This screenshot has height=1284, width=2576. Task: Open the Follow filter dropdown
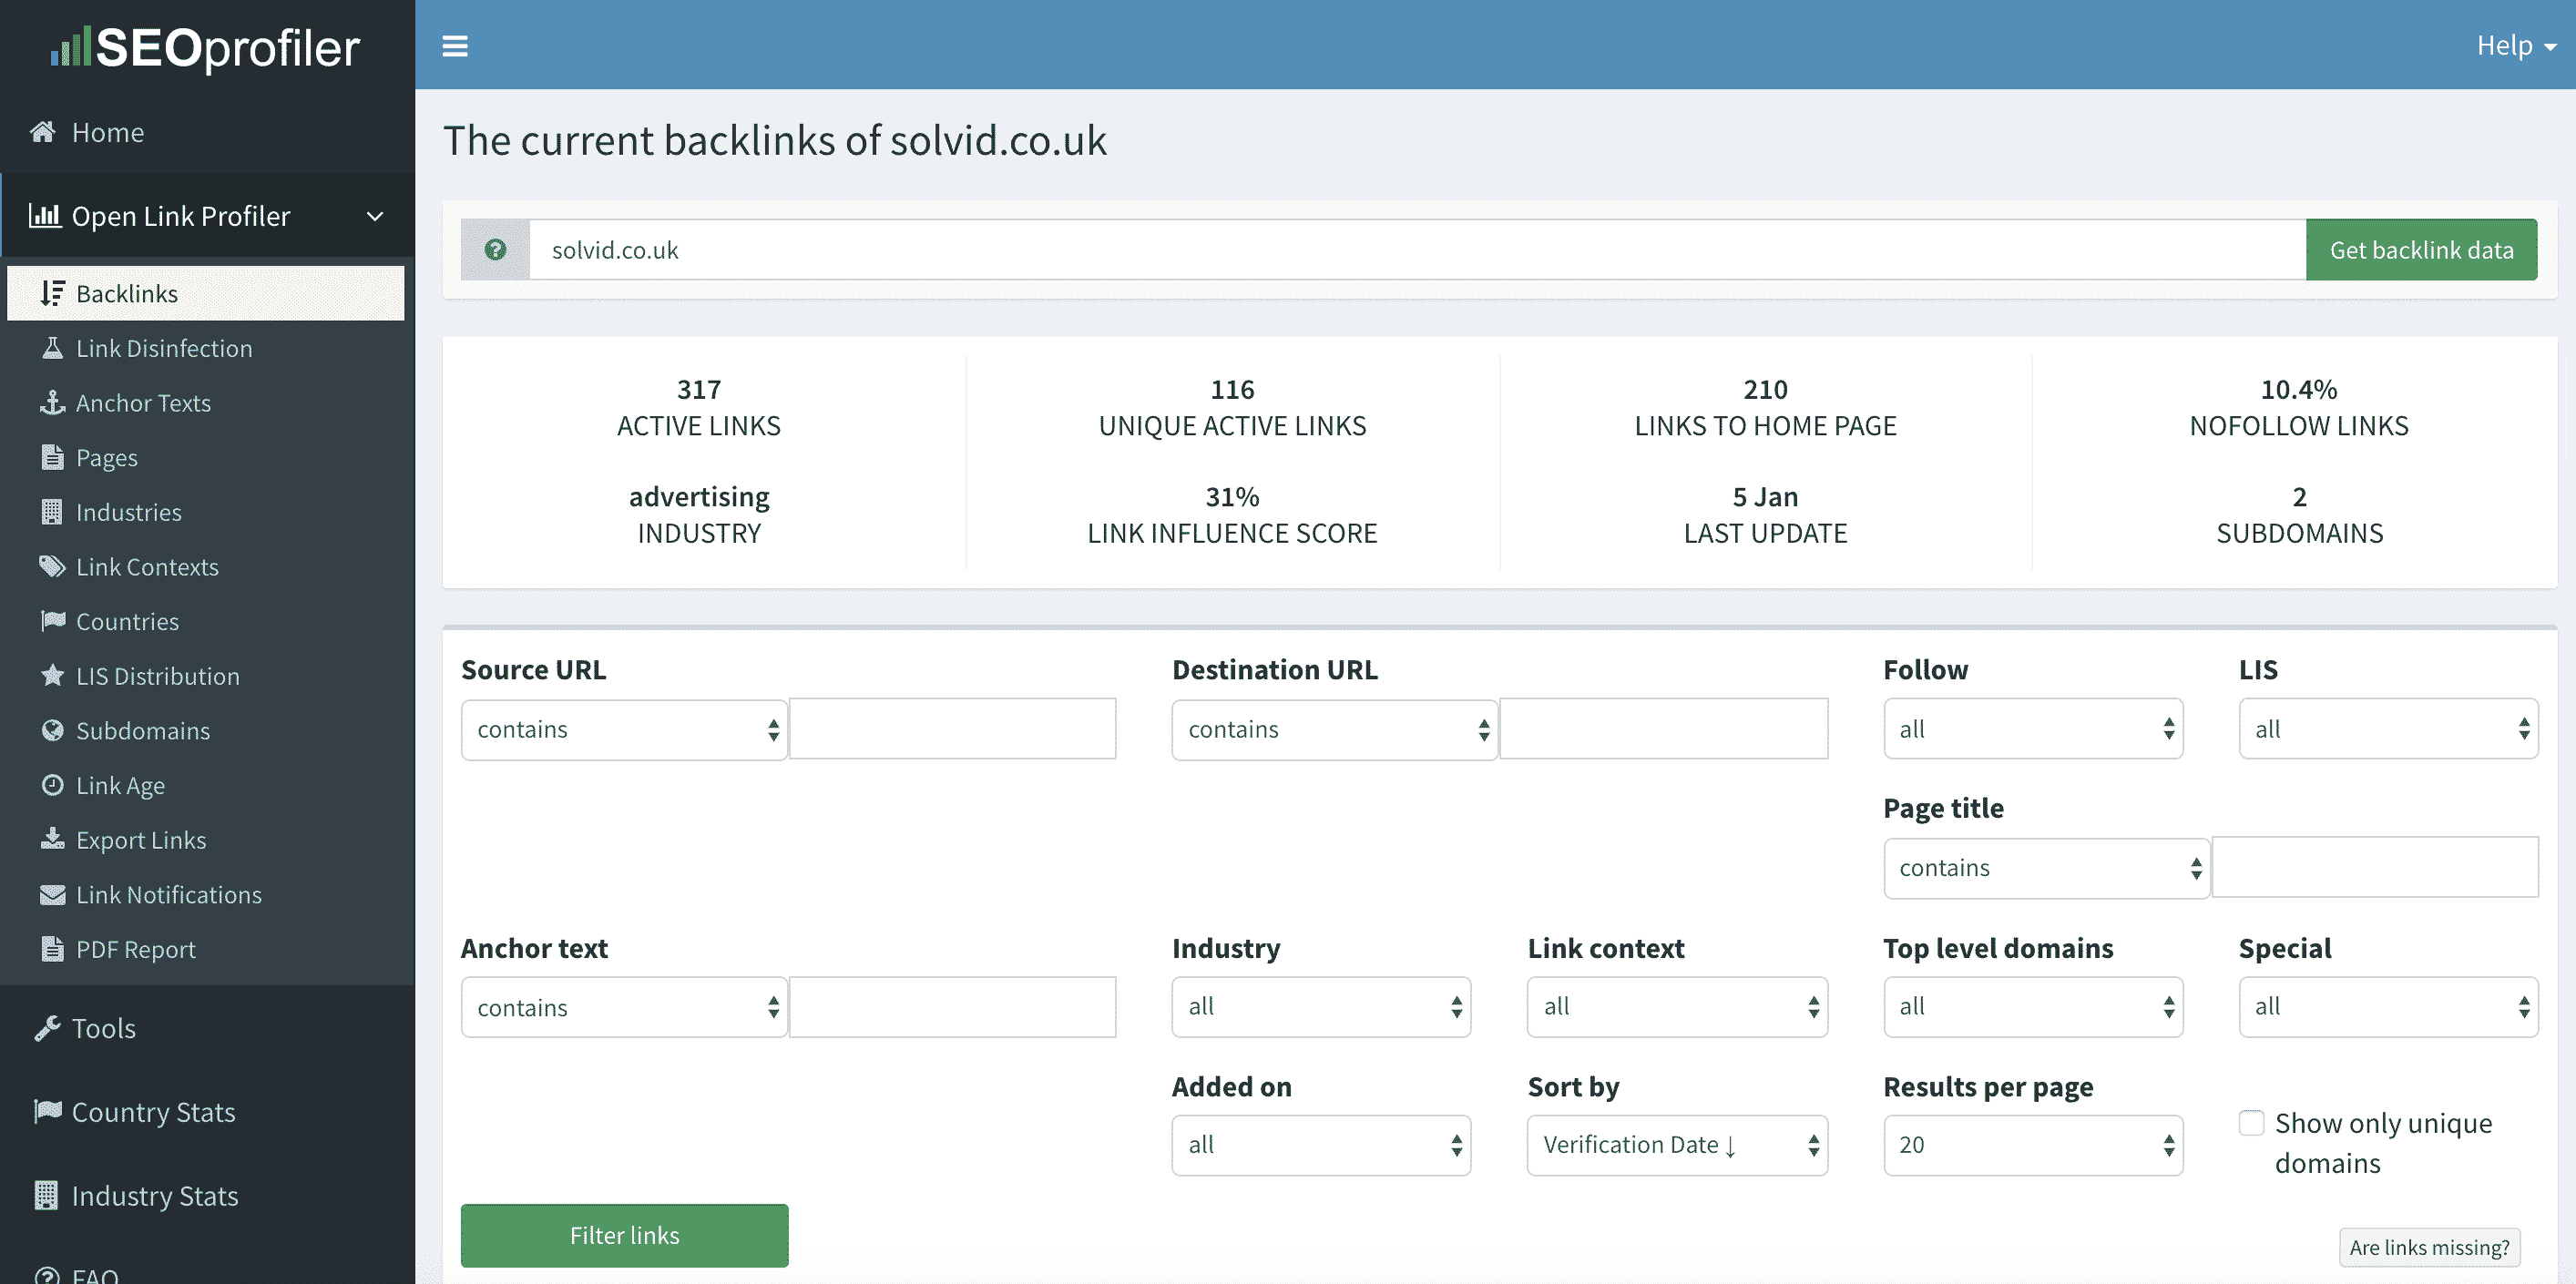point(2032,728)
